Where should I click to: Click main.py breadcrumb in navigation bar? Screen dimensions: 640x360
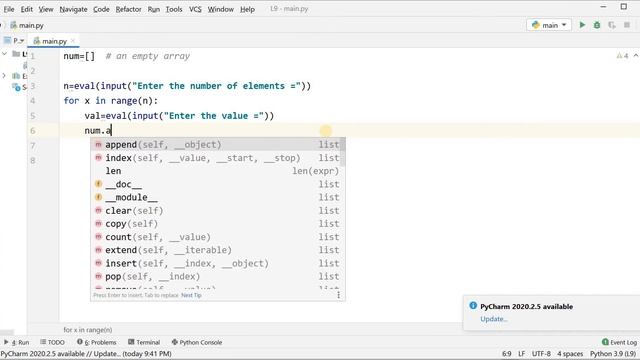[27, 25]
